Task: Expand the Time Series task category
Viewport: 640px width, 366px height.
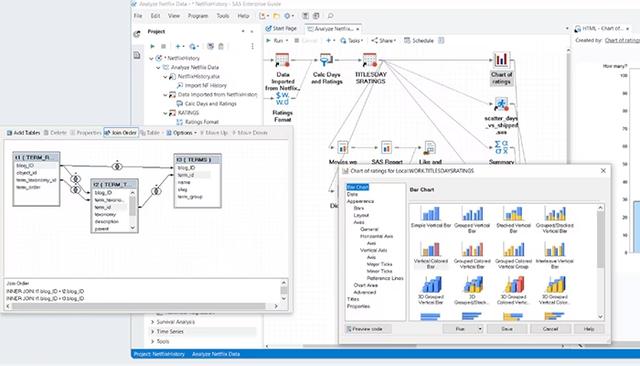Action: tap(153, 332)
